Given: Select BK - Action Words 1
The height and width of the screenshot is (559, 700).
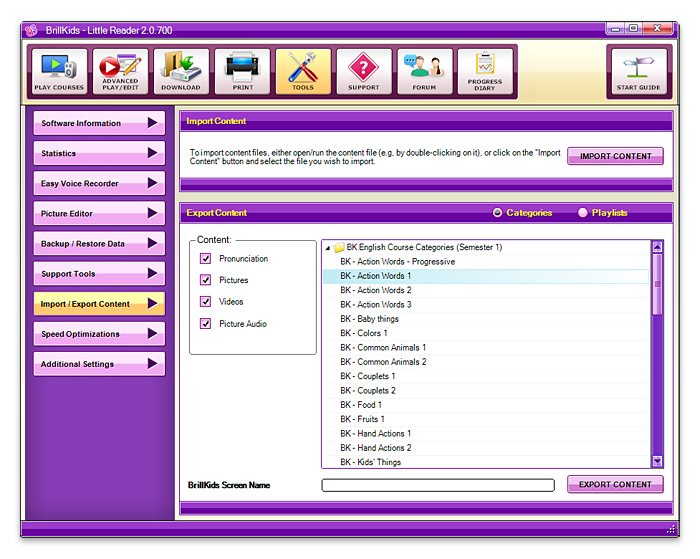Looking at the screenshot, I should (486, 276).
